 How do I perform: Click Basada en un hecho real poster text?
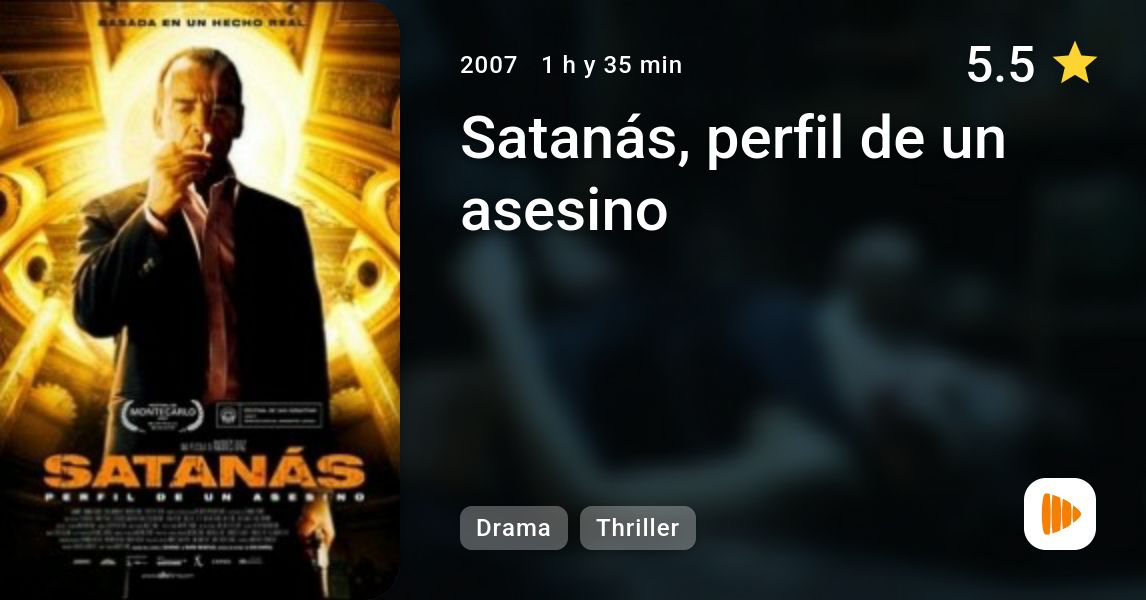tap(202, 23)
